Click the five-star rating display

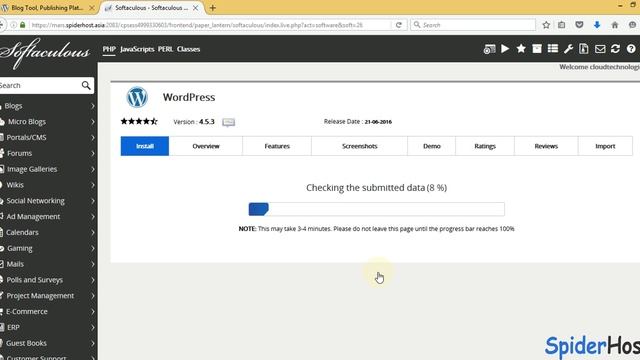(139, 121)
